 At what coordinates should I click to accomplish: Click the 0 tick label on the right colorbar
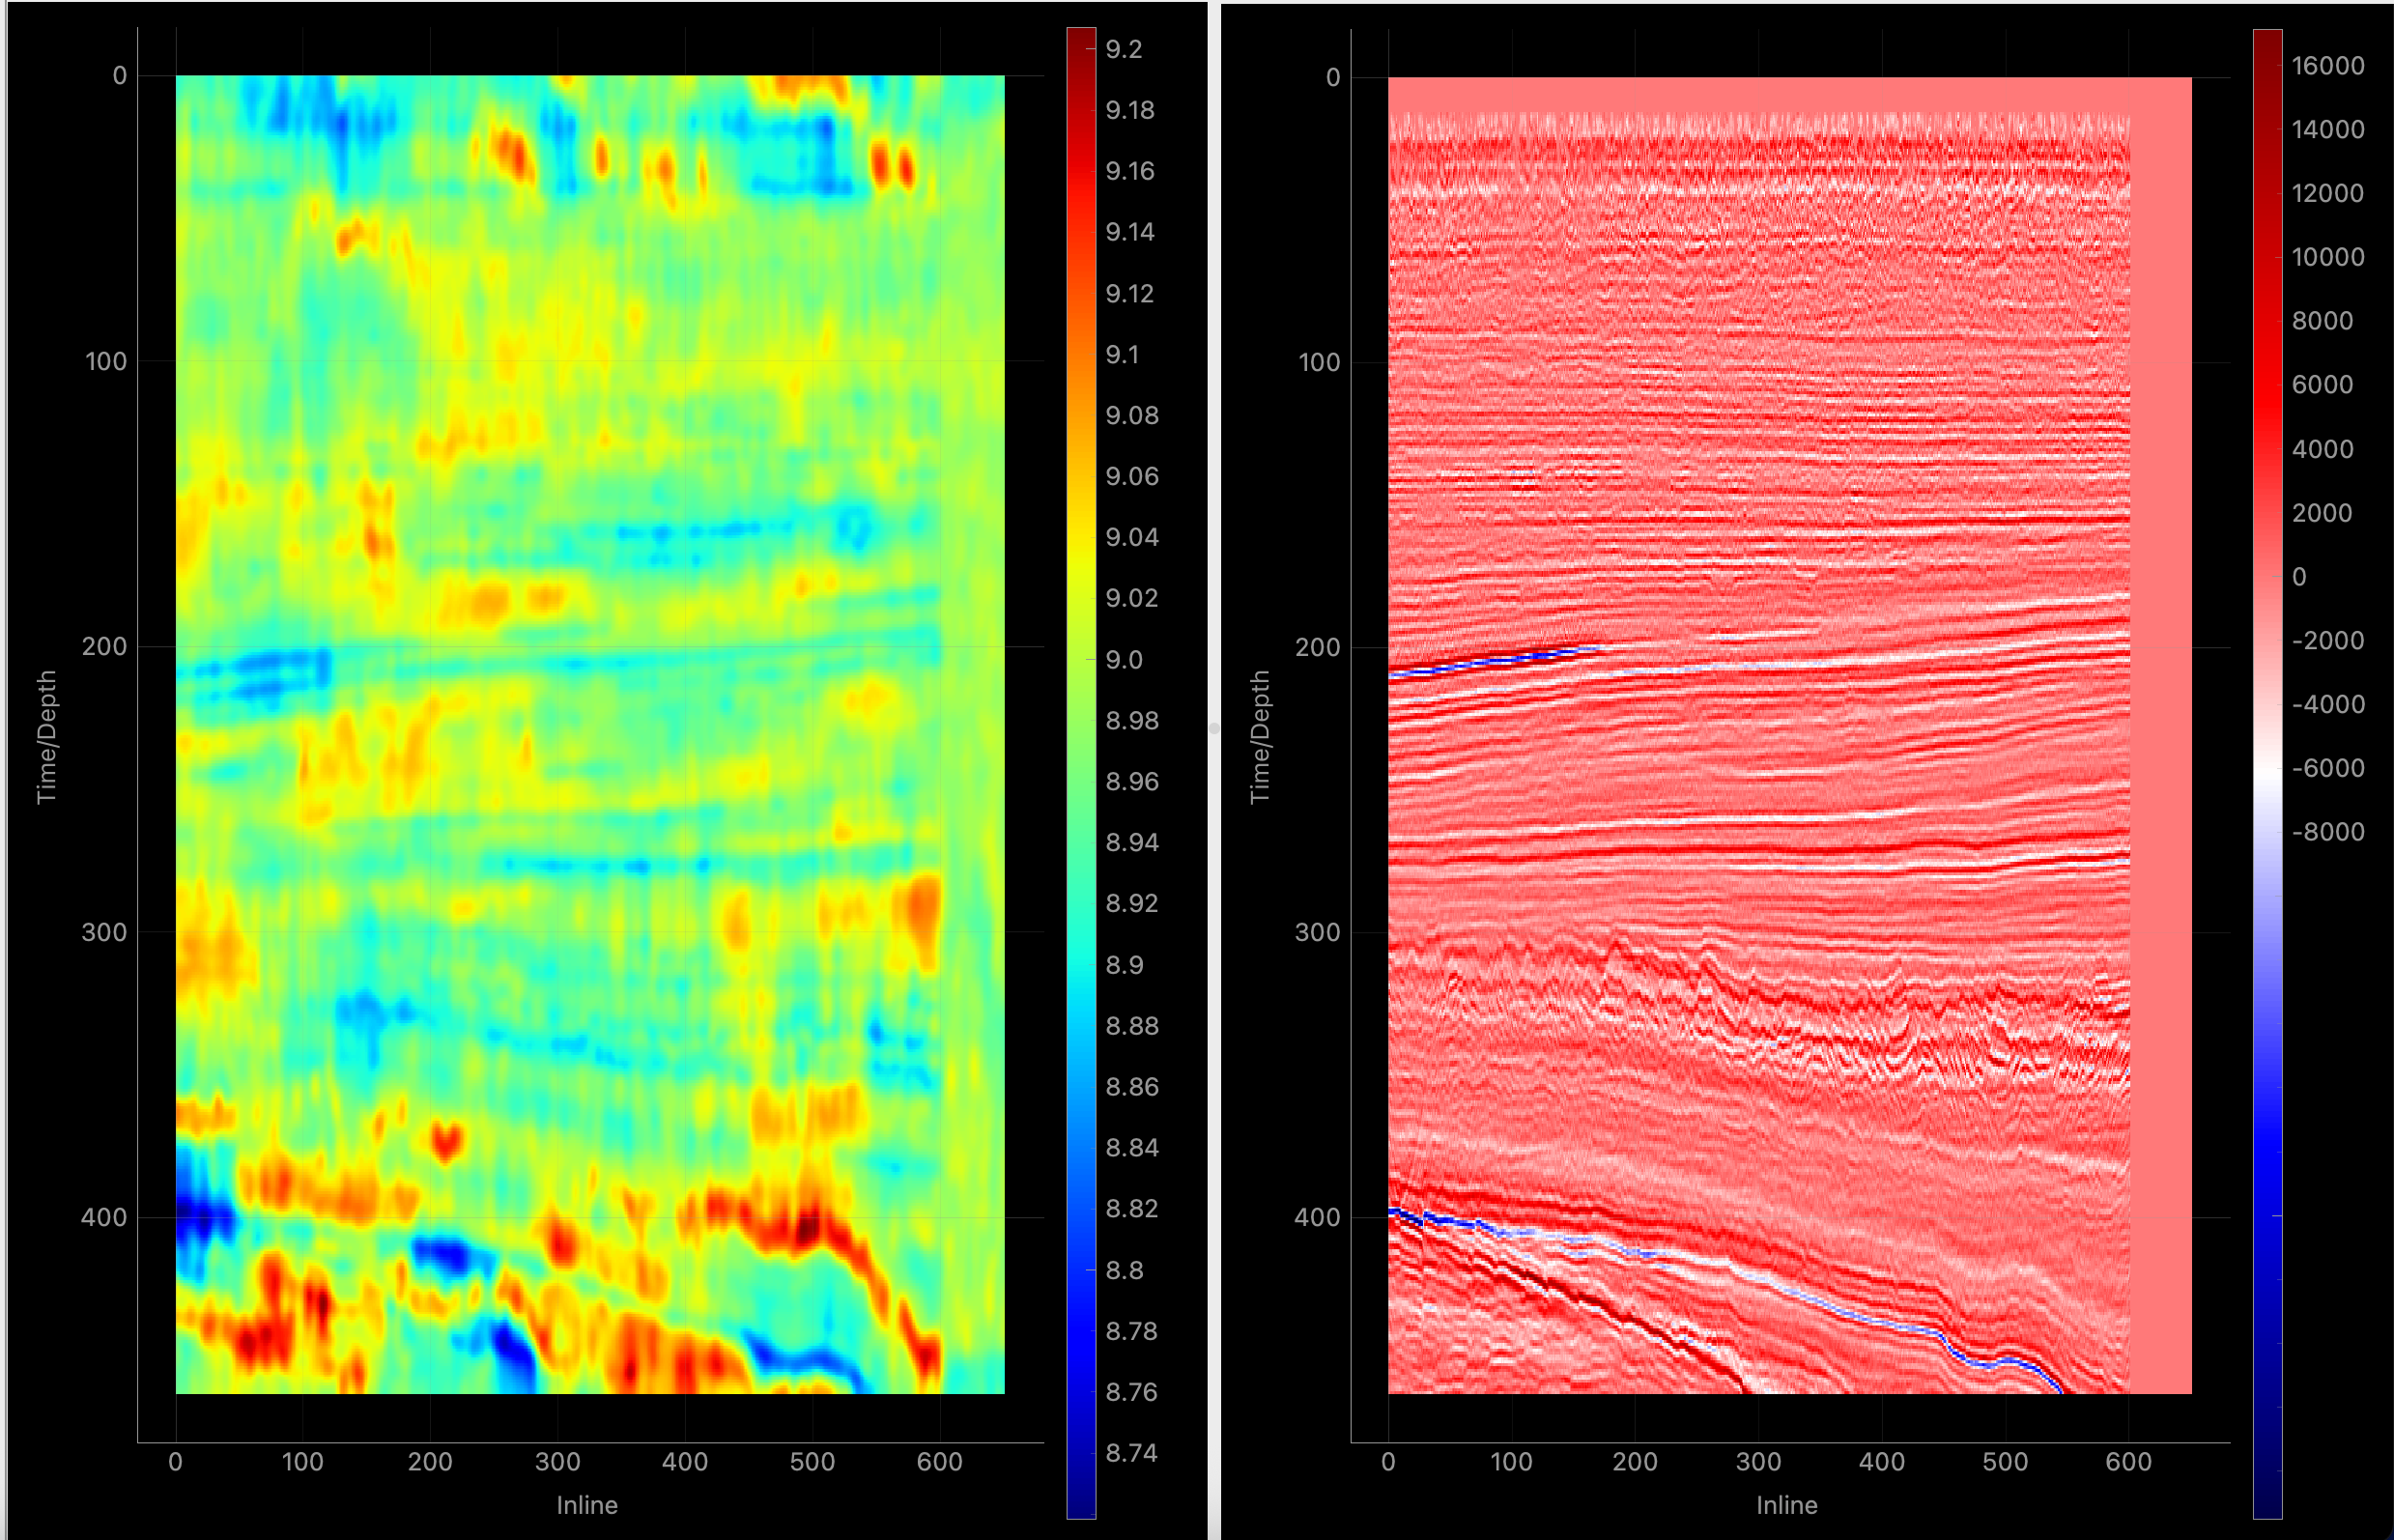(2299, 577)
